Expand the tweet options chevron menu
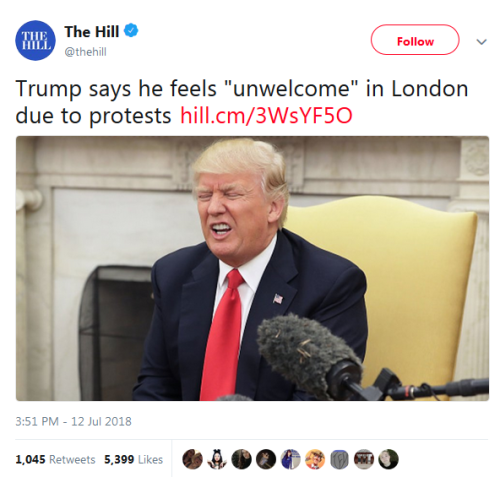The height and width of the screenshot is (477, 500). pos(481,42)
